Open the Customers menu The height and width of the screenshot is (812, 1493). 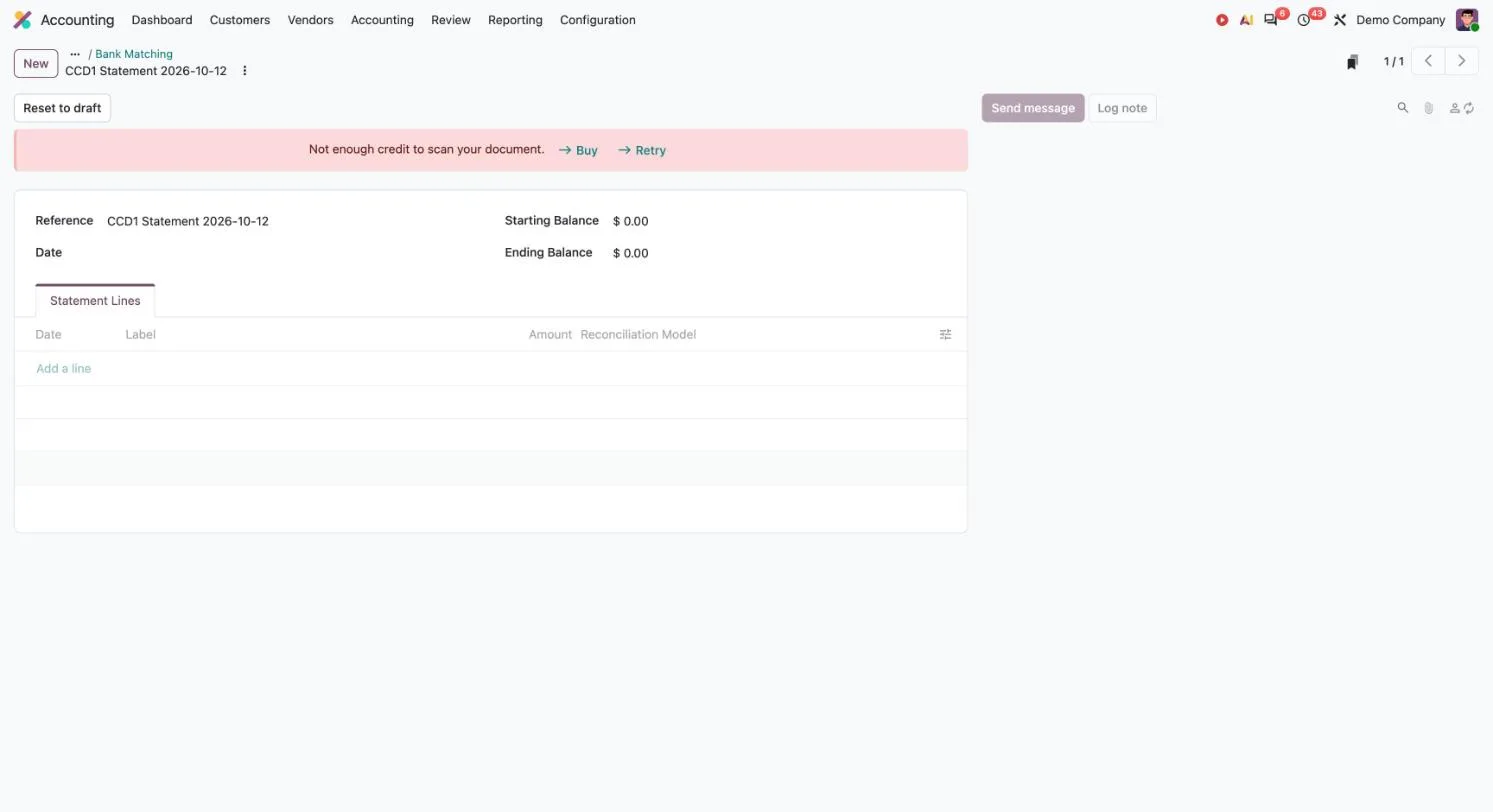pyautogui.click(x=240, y=20)
